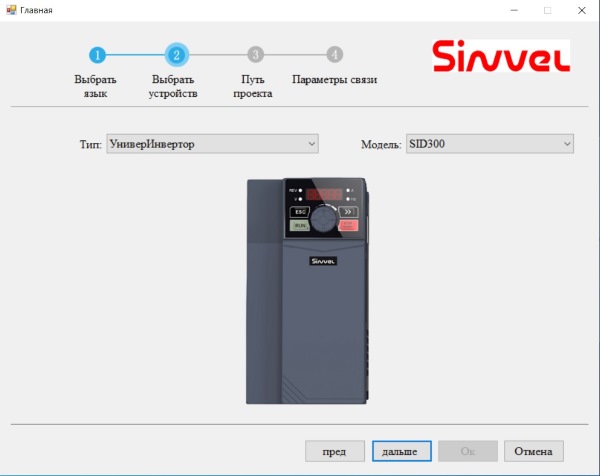Click the green RUN key on inverter image
The image size is (600, 476).
299,227
